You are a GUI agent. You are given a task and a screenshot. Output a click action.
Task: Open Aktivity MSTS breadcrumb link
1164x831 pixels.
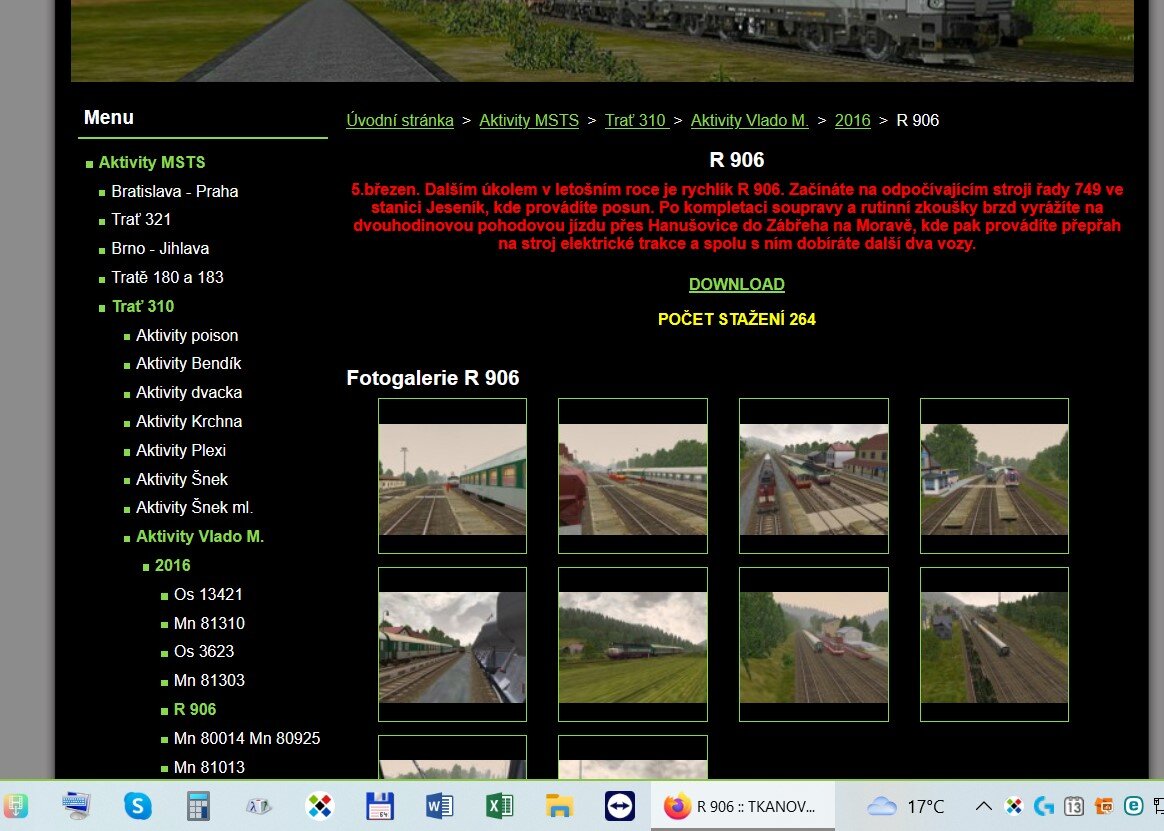pyautogui.click(x=529, y=120)
